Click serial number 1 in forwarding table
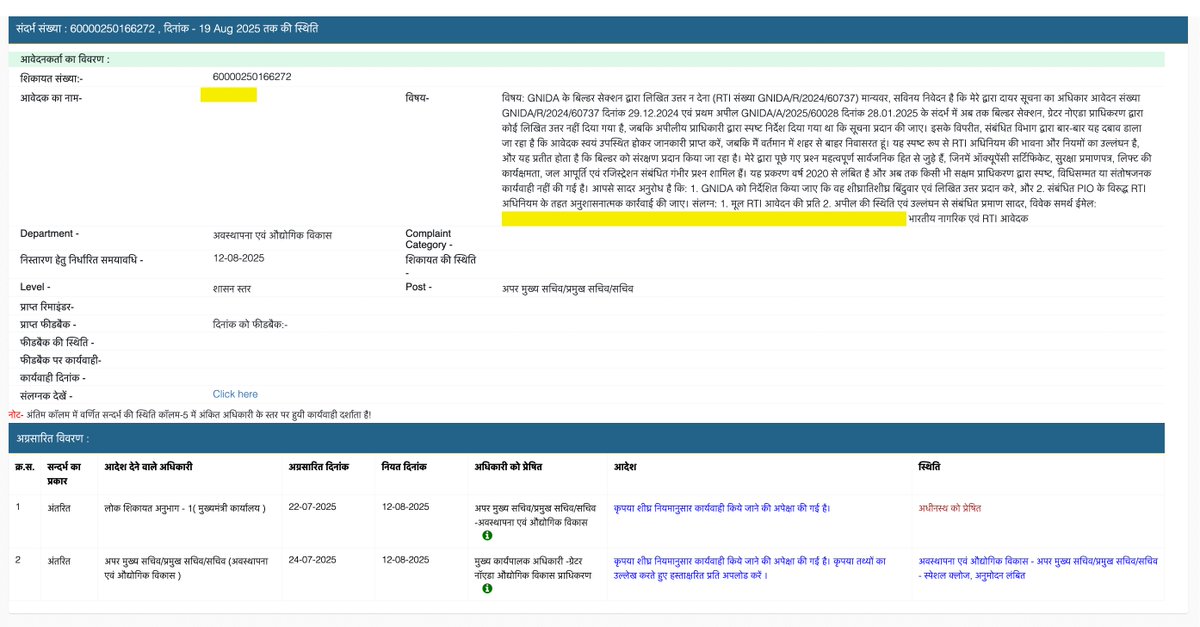Viewport: 1200px width, 627px height. click(18, 507)
